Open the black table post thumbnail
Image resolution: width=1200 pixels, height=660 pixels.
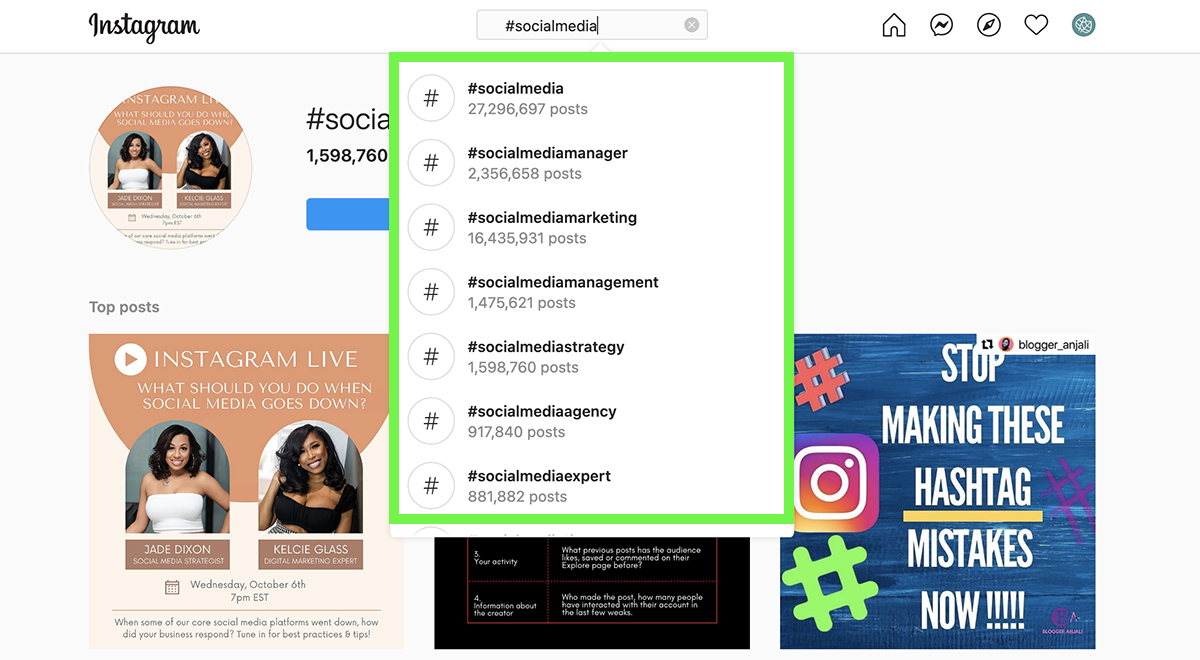[x=592, y=594]
